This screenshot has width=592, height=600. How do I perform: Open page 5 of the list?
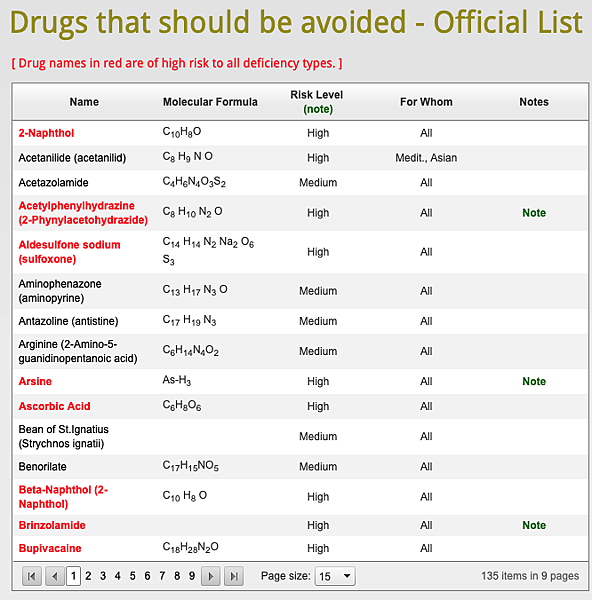coord(132,576)
